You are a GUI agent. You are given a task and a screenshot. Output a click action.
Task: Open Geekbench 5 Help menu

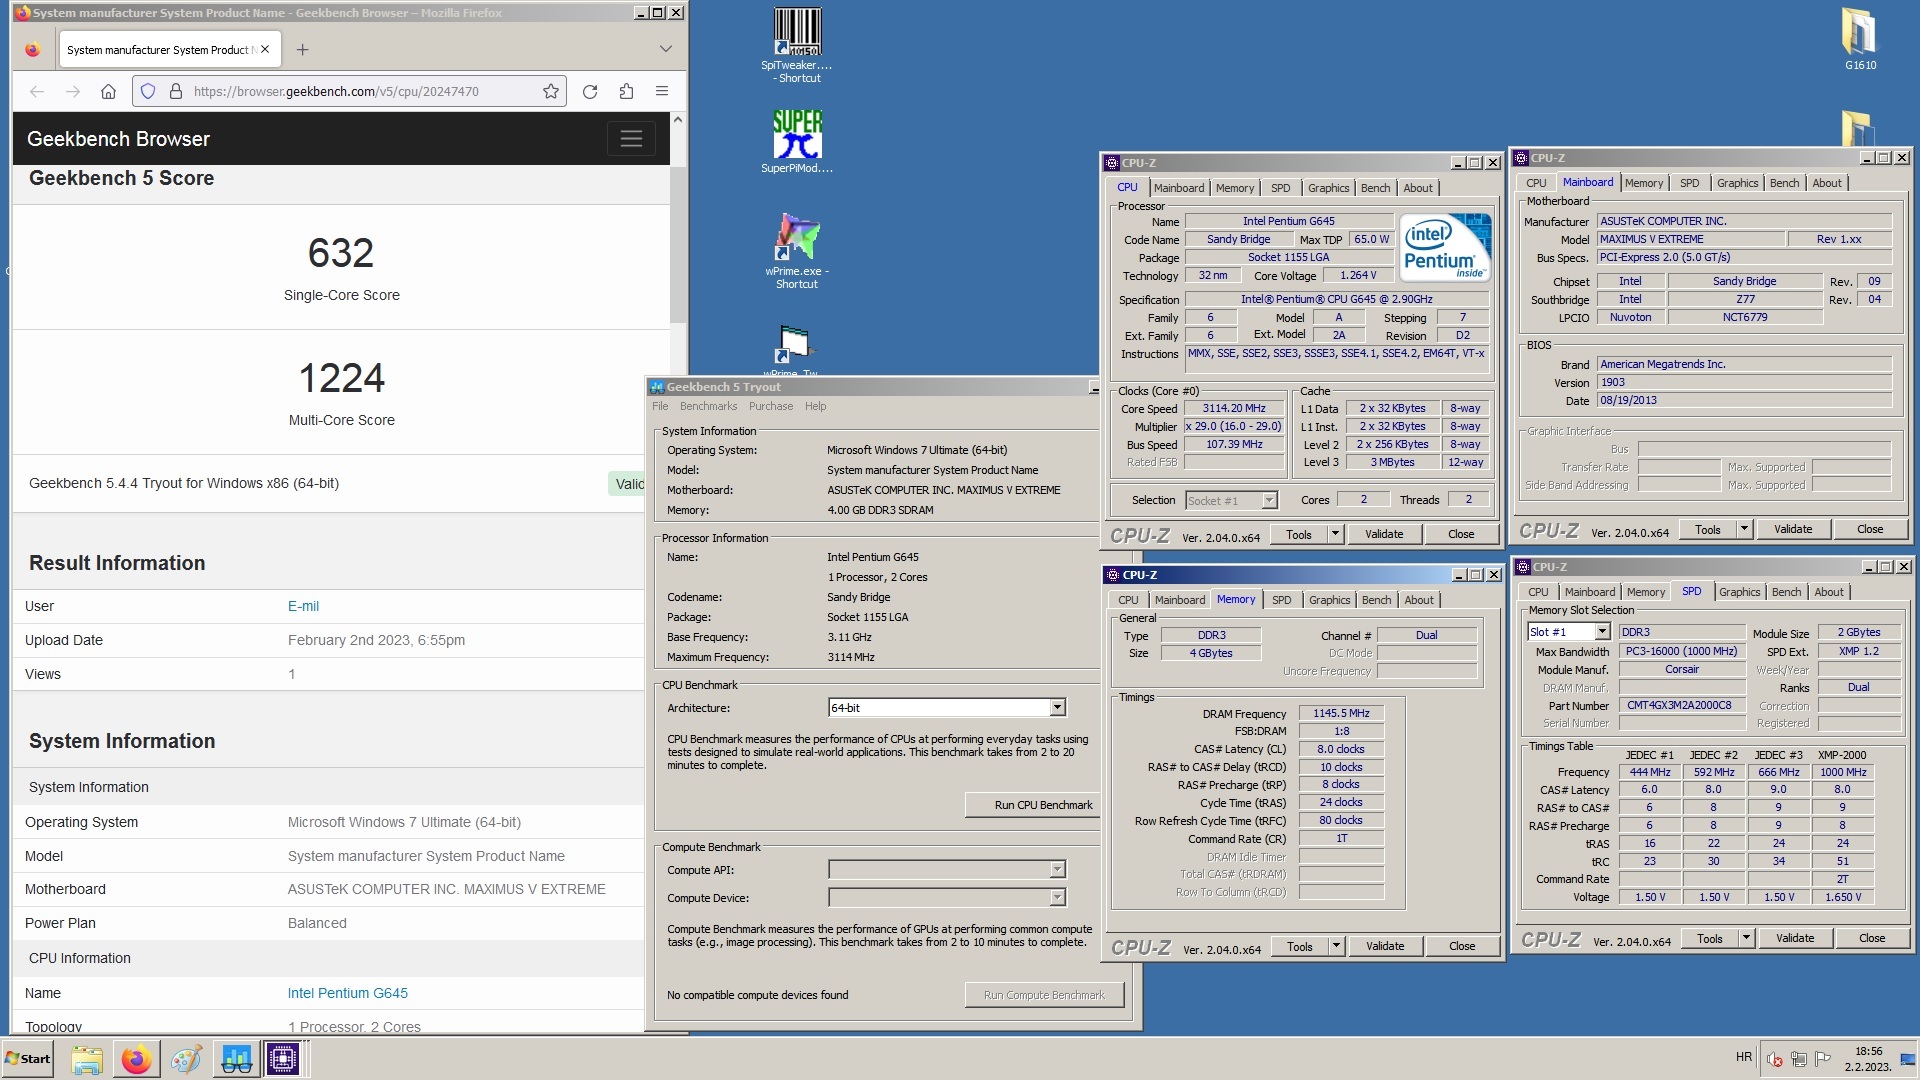[816, 406]
